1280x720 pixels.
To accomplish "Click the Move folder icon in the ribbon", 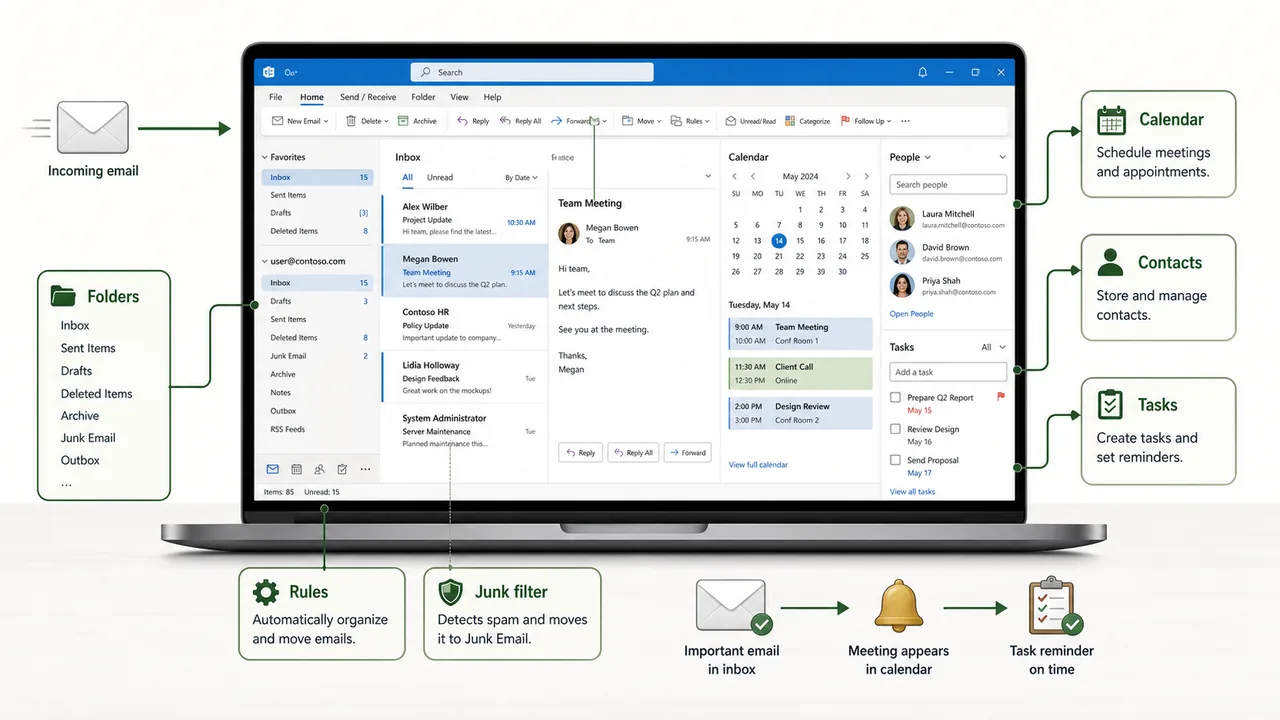I will click(627, 121).
